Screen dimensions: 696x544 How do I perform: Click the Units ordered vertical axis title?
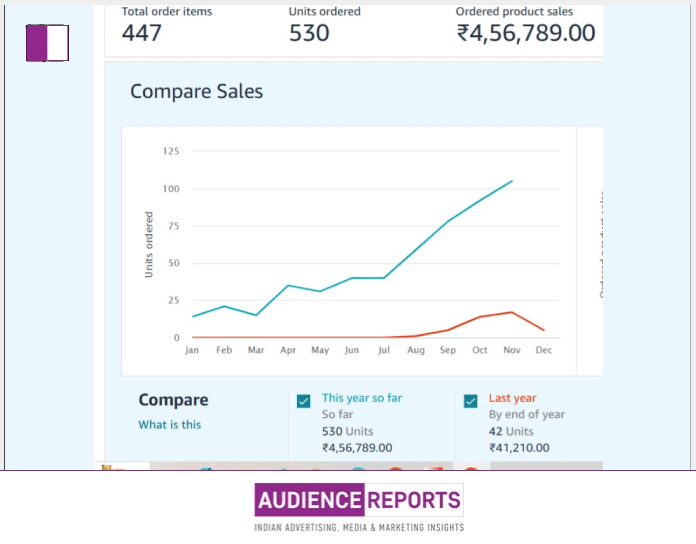tap(149, 243)
